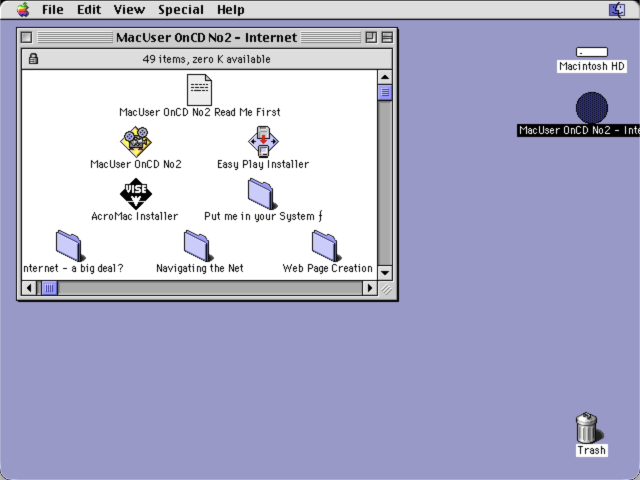The height and width of the screenshot is (480, 640).
Task: Select the MacUser OnCD No2 Read Me First document icon
Action: click(x=199, y=90)
